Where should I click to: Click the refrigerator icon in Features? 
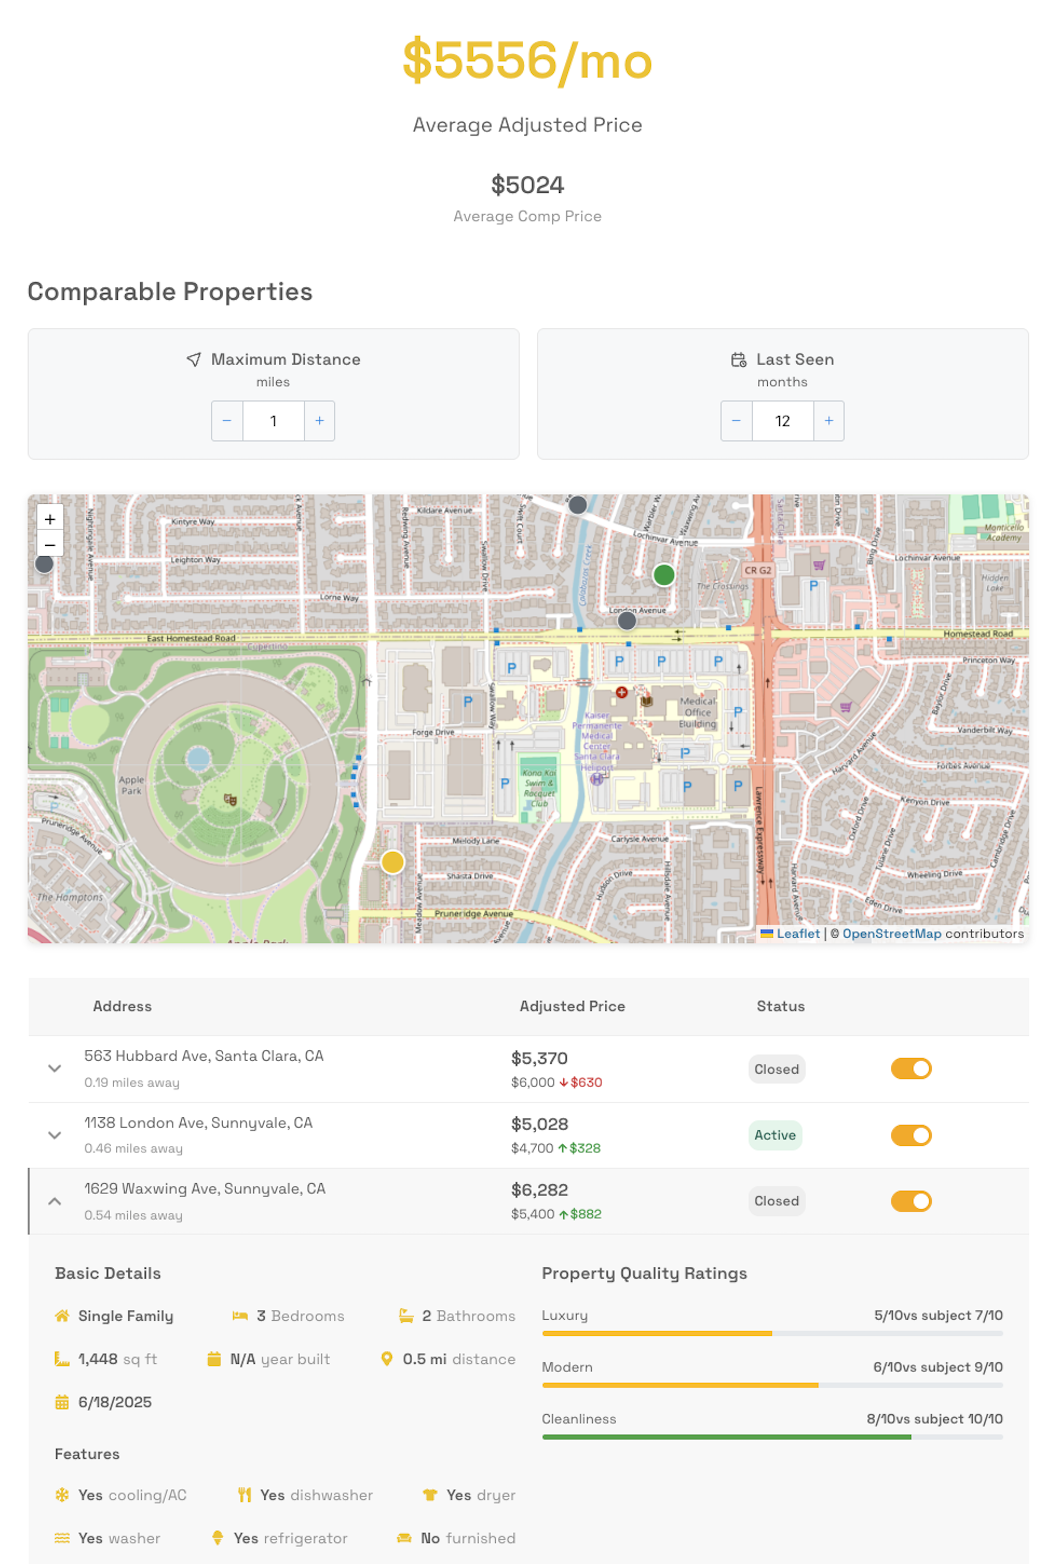click(219, 1538)
